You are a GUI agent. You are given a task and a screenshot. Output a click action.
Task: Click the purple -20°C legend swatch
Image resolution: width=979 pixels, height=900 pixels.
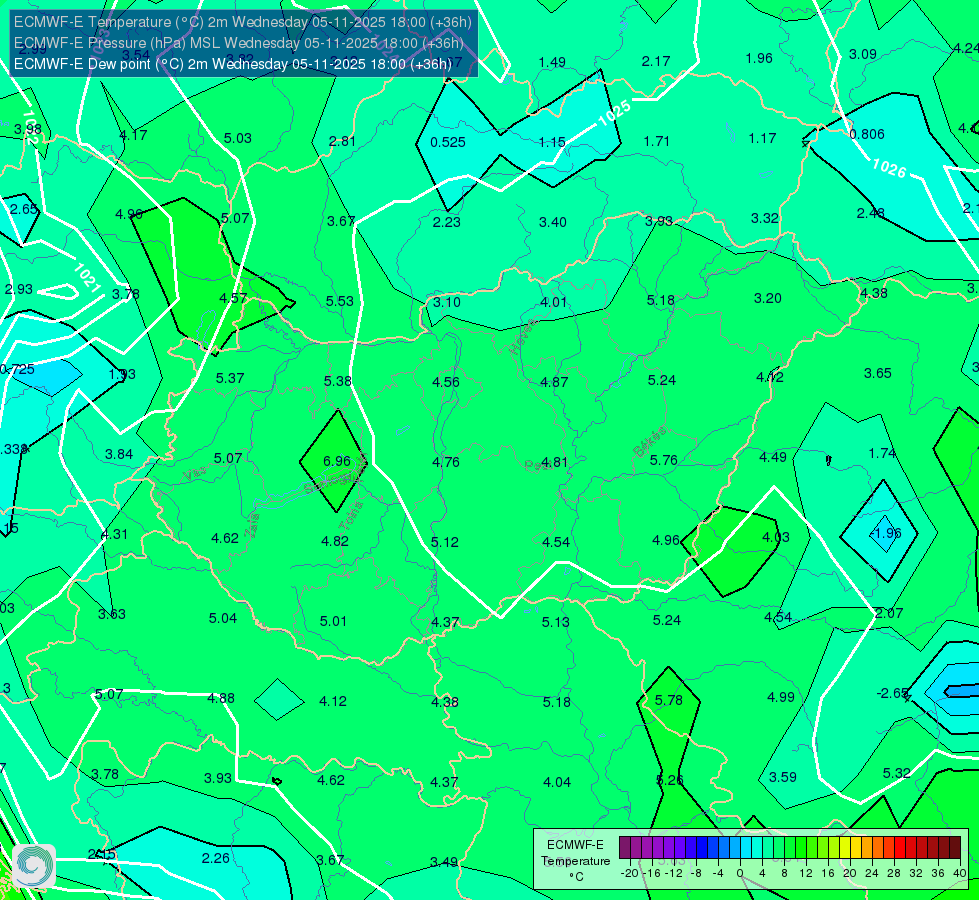tap(625, 848)
